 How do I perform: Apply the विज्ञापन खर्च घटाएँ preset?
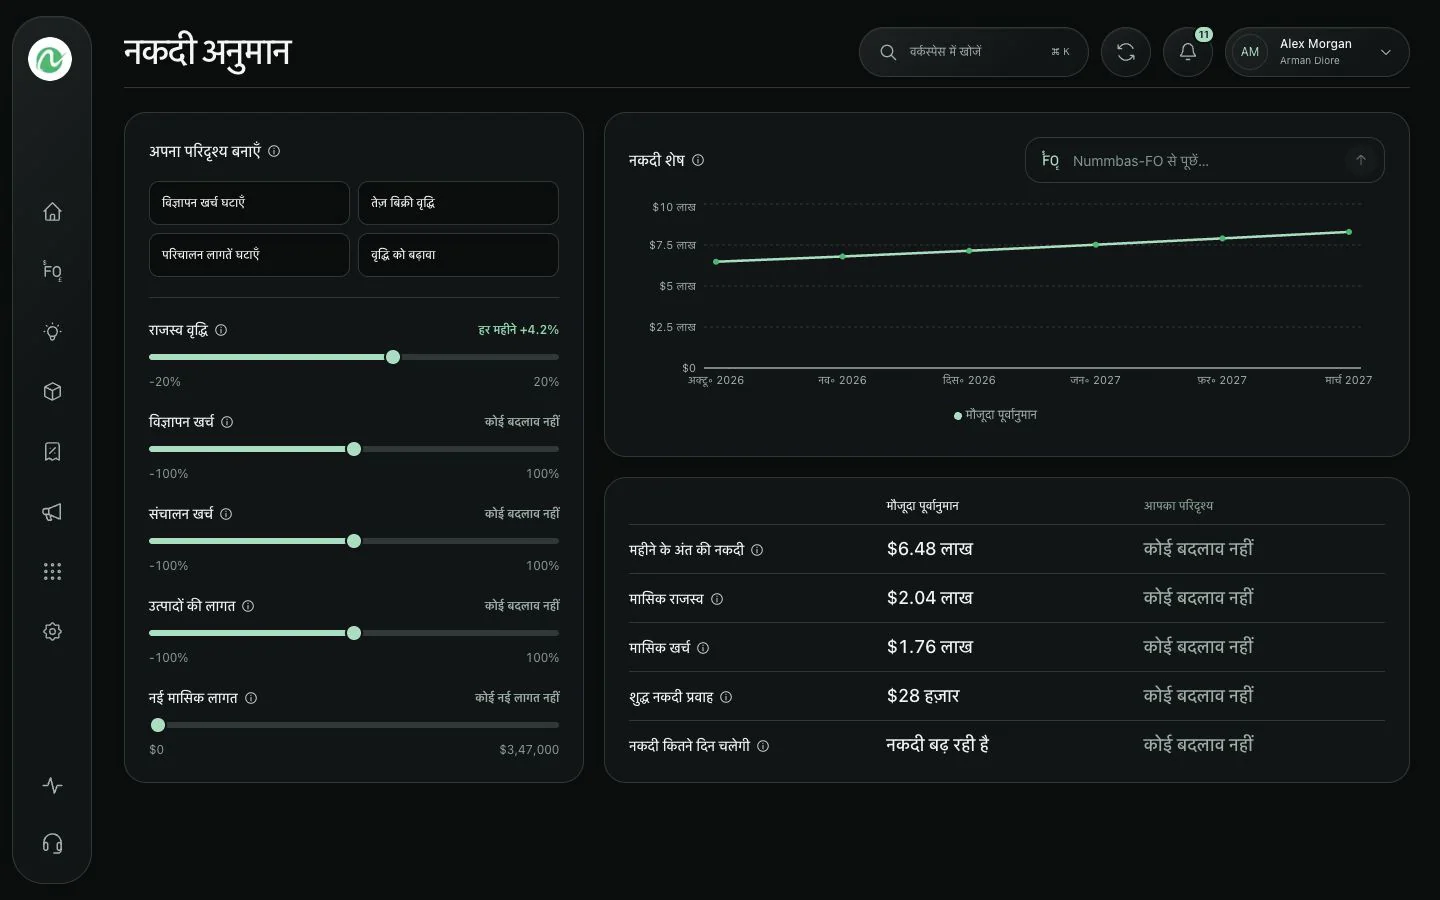point(249,203)
